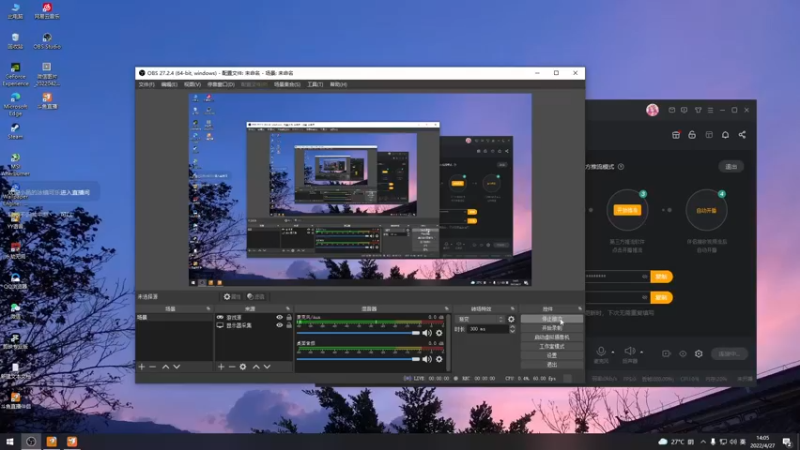Toggle lock on the 显示器采集 source
This screenshot has width=800, height=450.
289,325
